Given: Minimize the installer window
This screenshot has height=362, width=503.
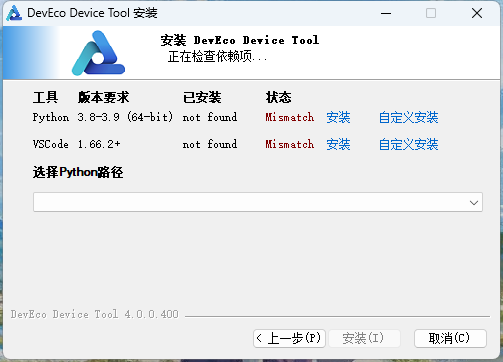Looking at the screenshot, I should pos(386,13).
